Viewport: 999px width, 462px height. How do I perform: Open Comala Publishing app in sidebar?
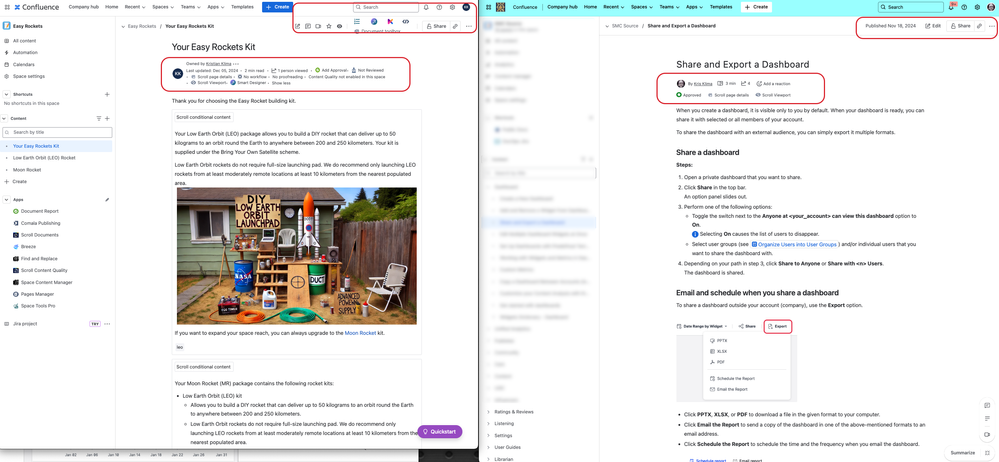pos(40,223)
